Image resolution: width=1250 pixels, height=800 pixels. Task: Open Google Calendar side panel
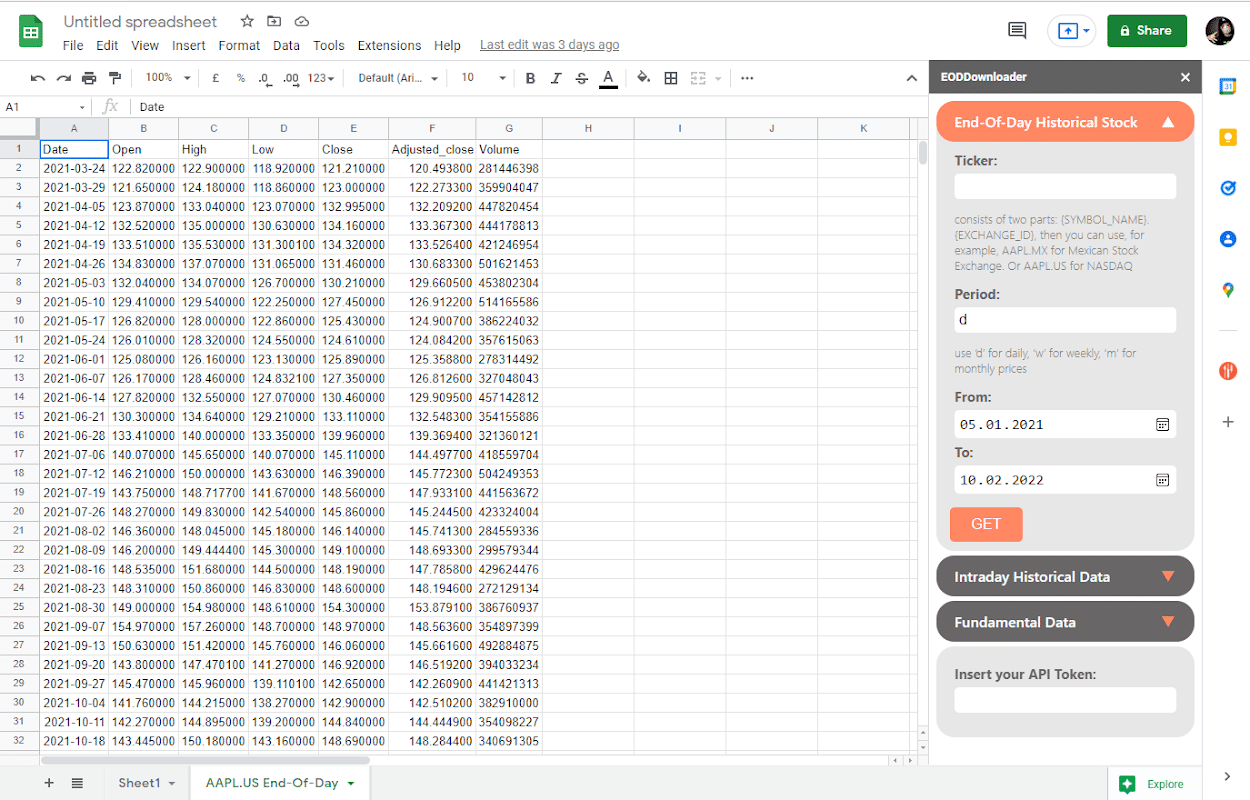click(1228, 87)
